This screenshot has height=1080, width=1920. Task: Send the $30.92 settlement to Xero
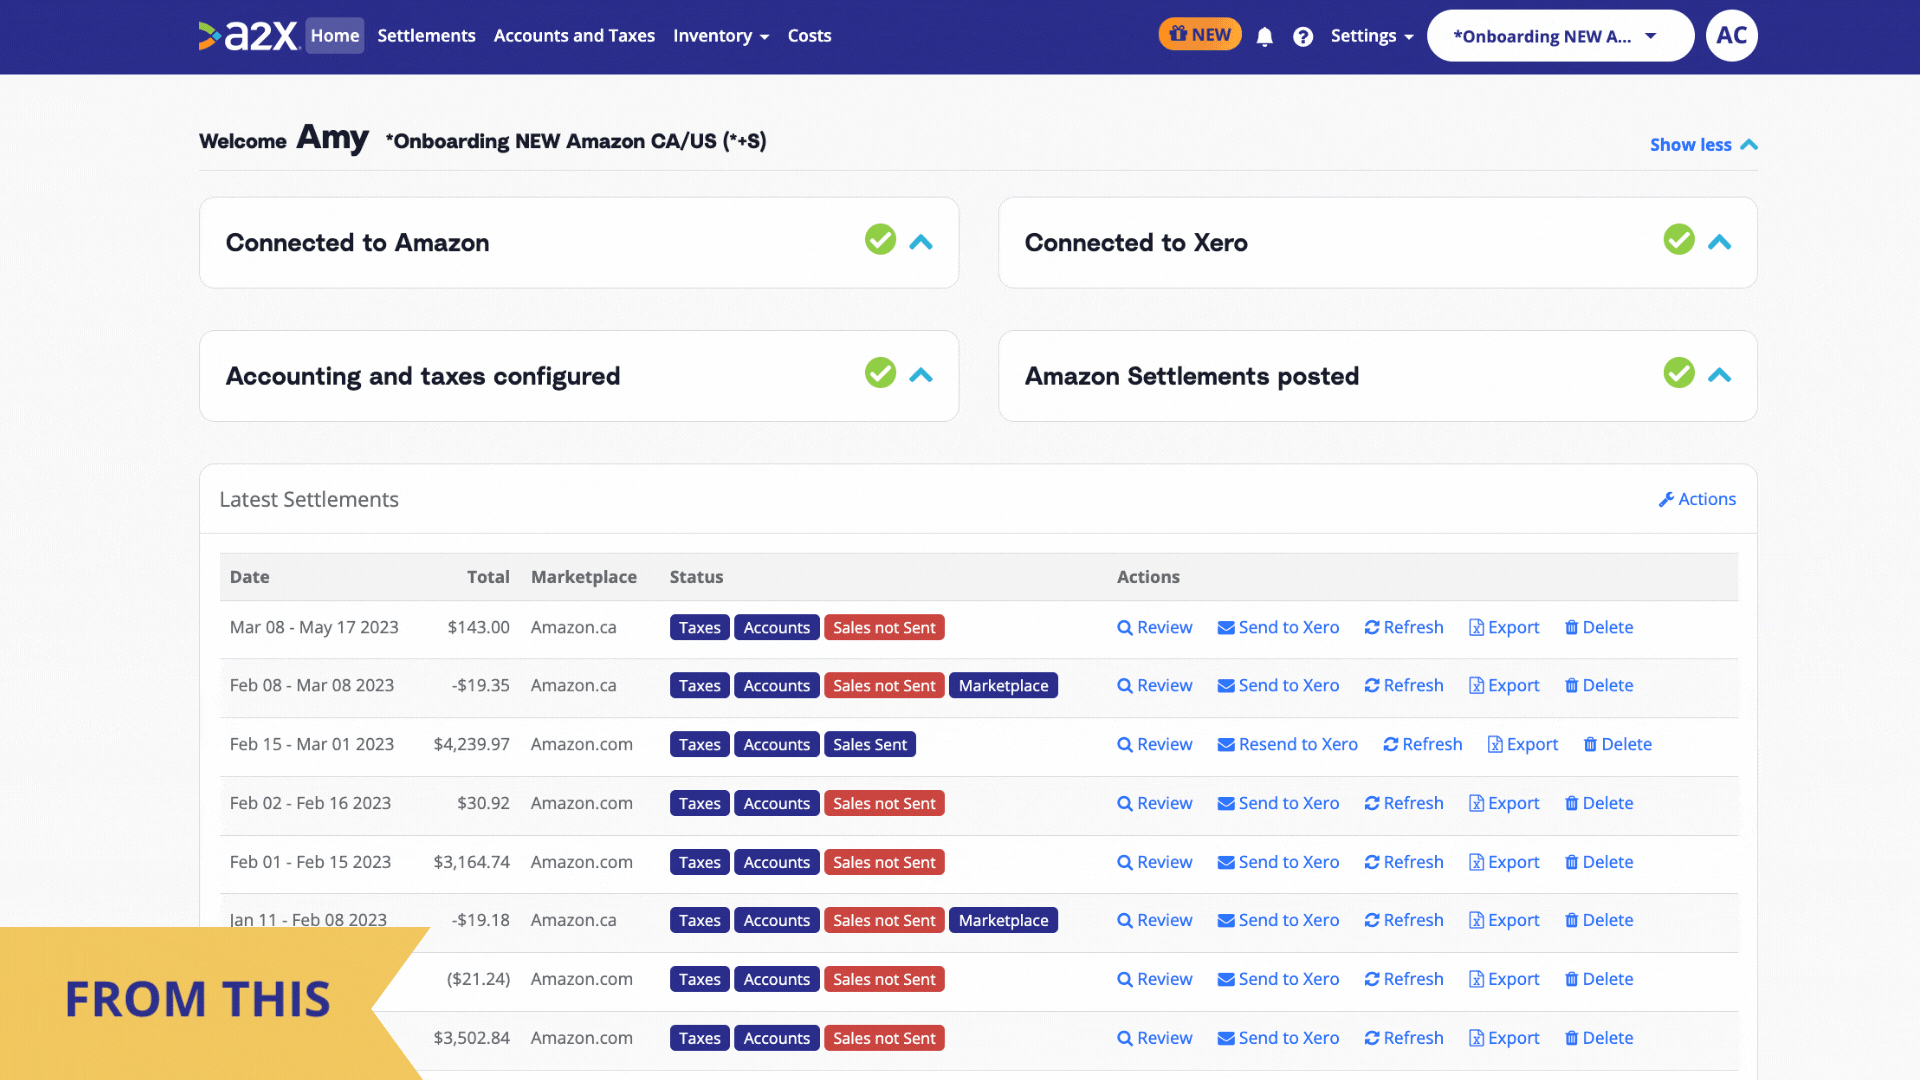(x=1278, y=804)
